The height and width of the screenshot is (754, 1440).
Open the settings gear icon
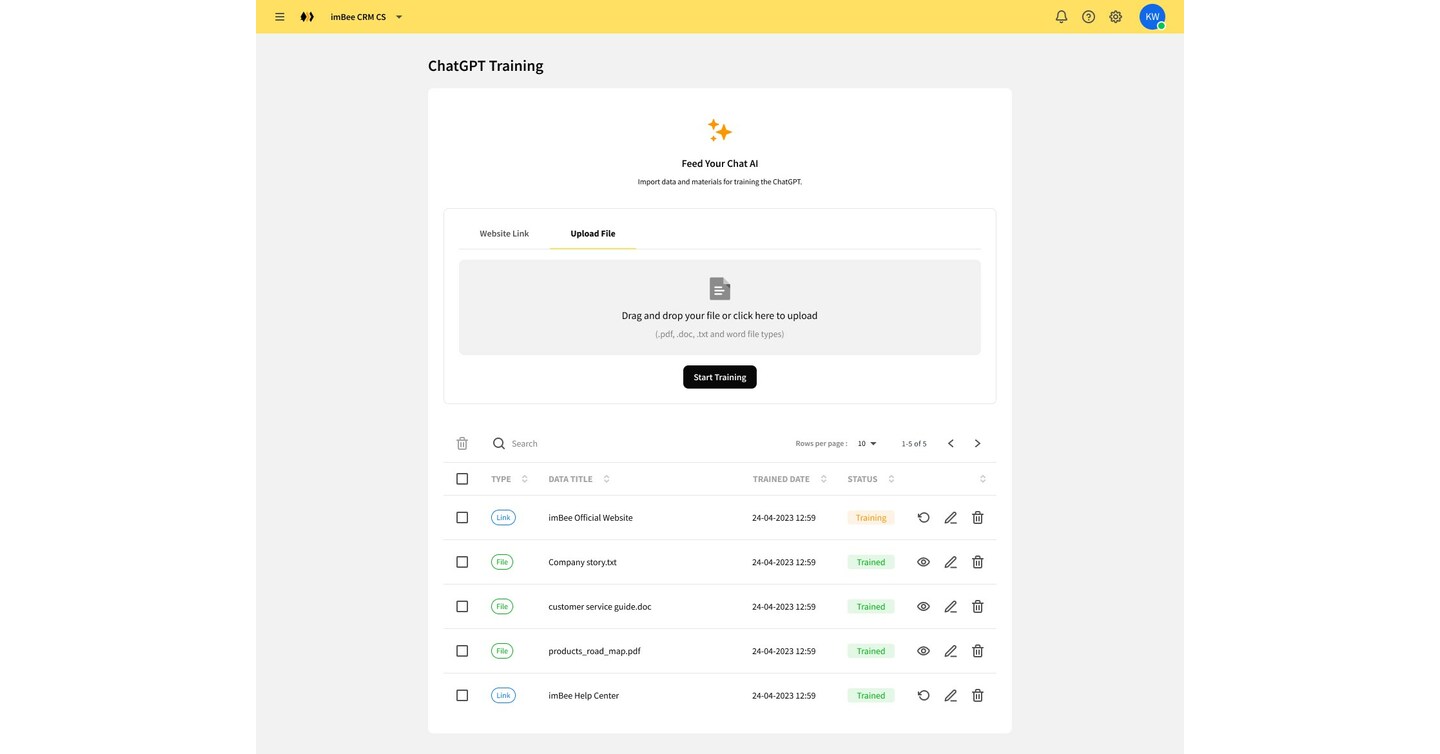(x=1115, y=16)
